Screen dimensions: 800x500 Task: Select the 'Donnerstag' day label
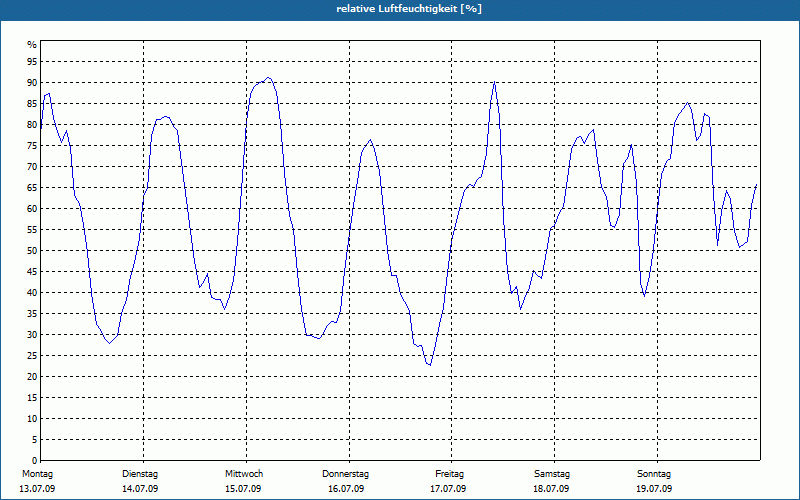pyautogui.click(x=345, y=474)
